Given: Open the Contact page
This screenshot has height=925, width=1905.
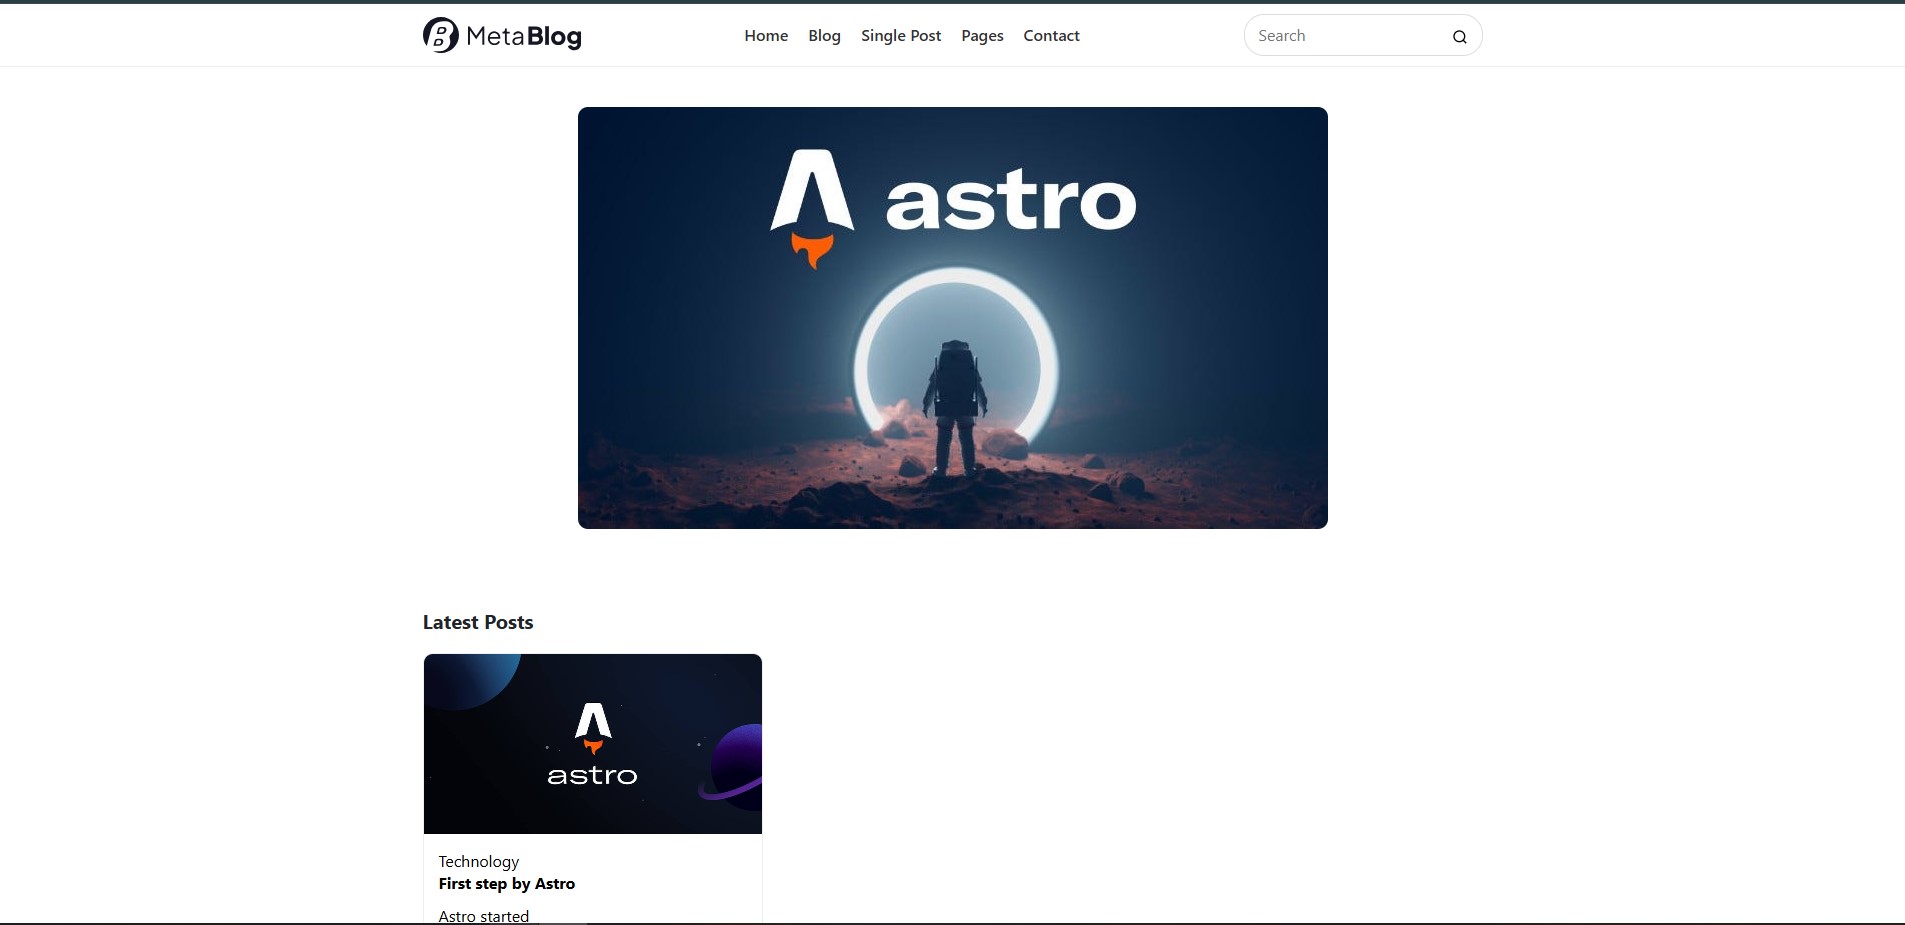Looking at the screenshot, I should [1051, 36].
